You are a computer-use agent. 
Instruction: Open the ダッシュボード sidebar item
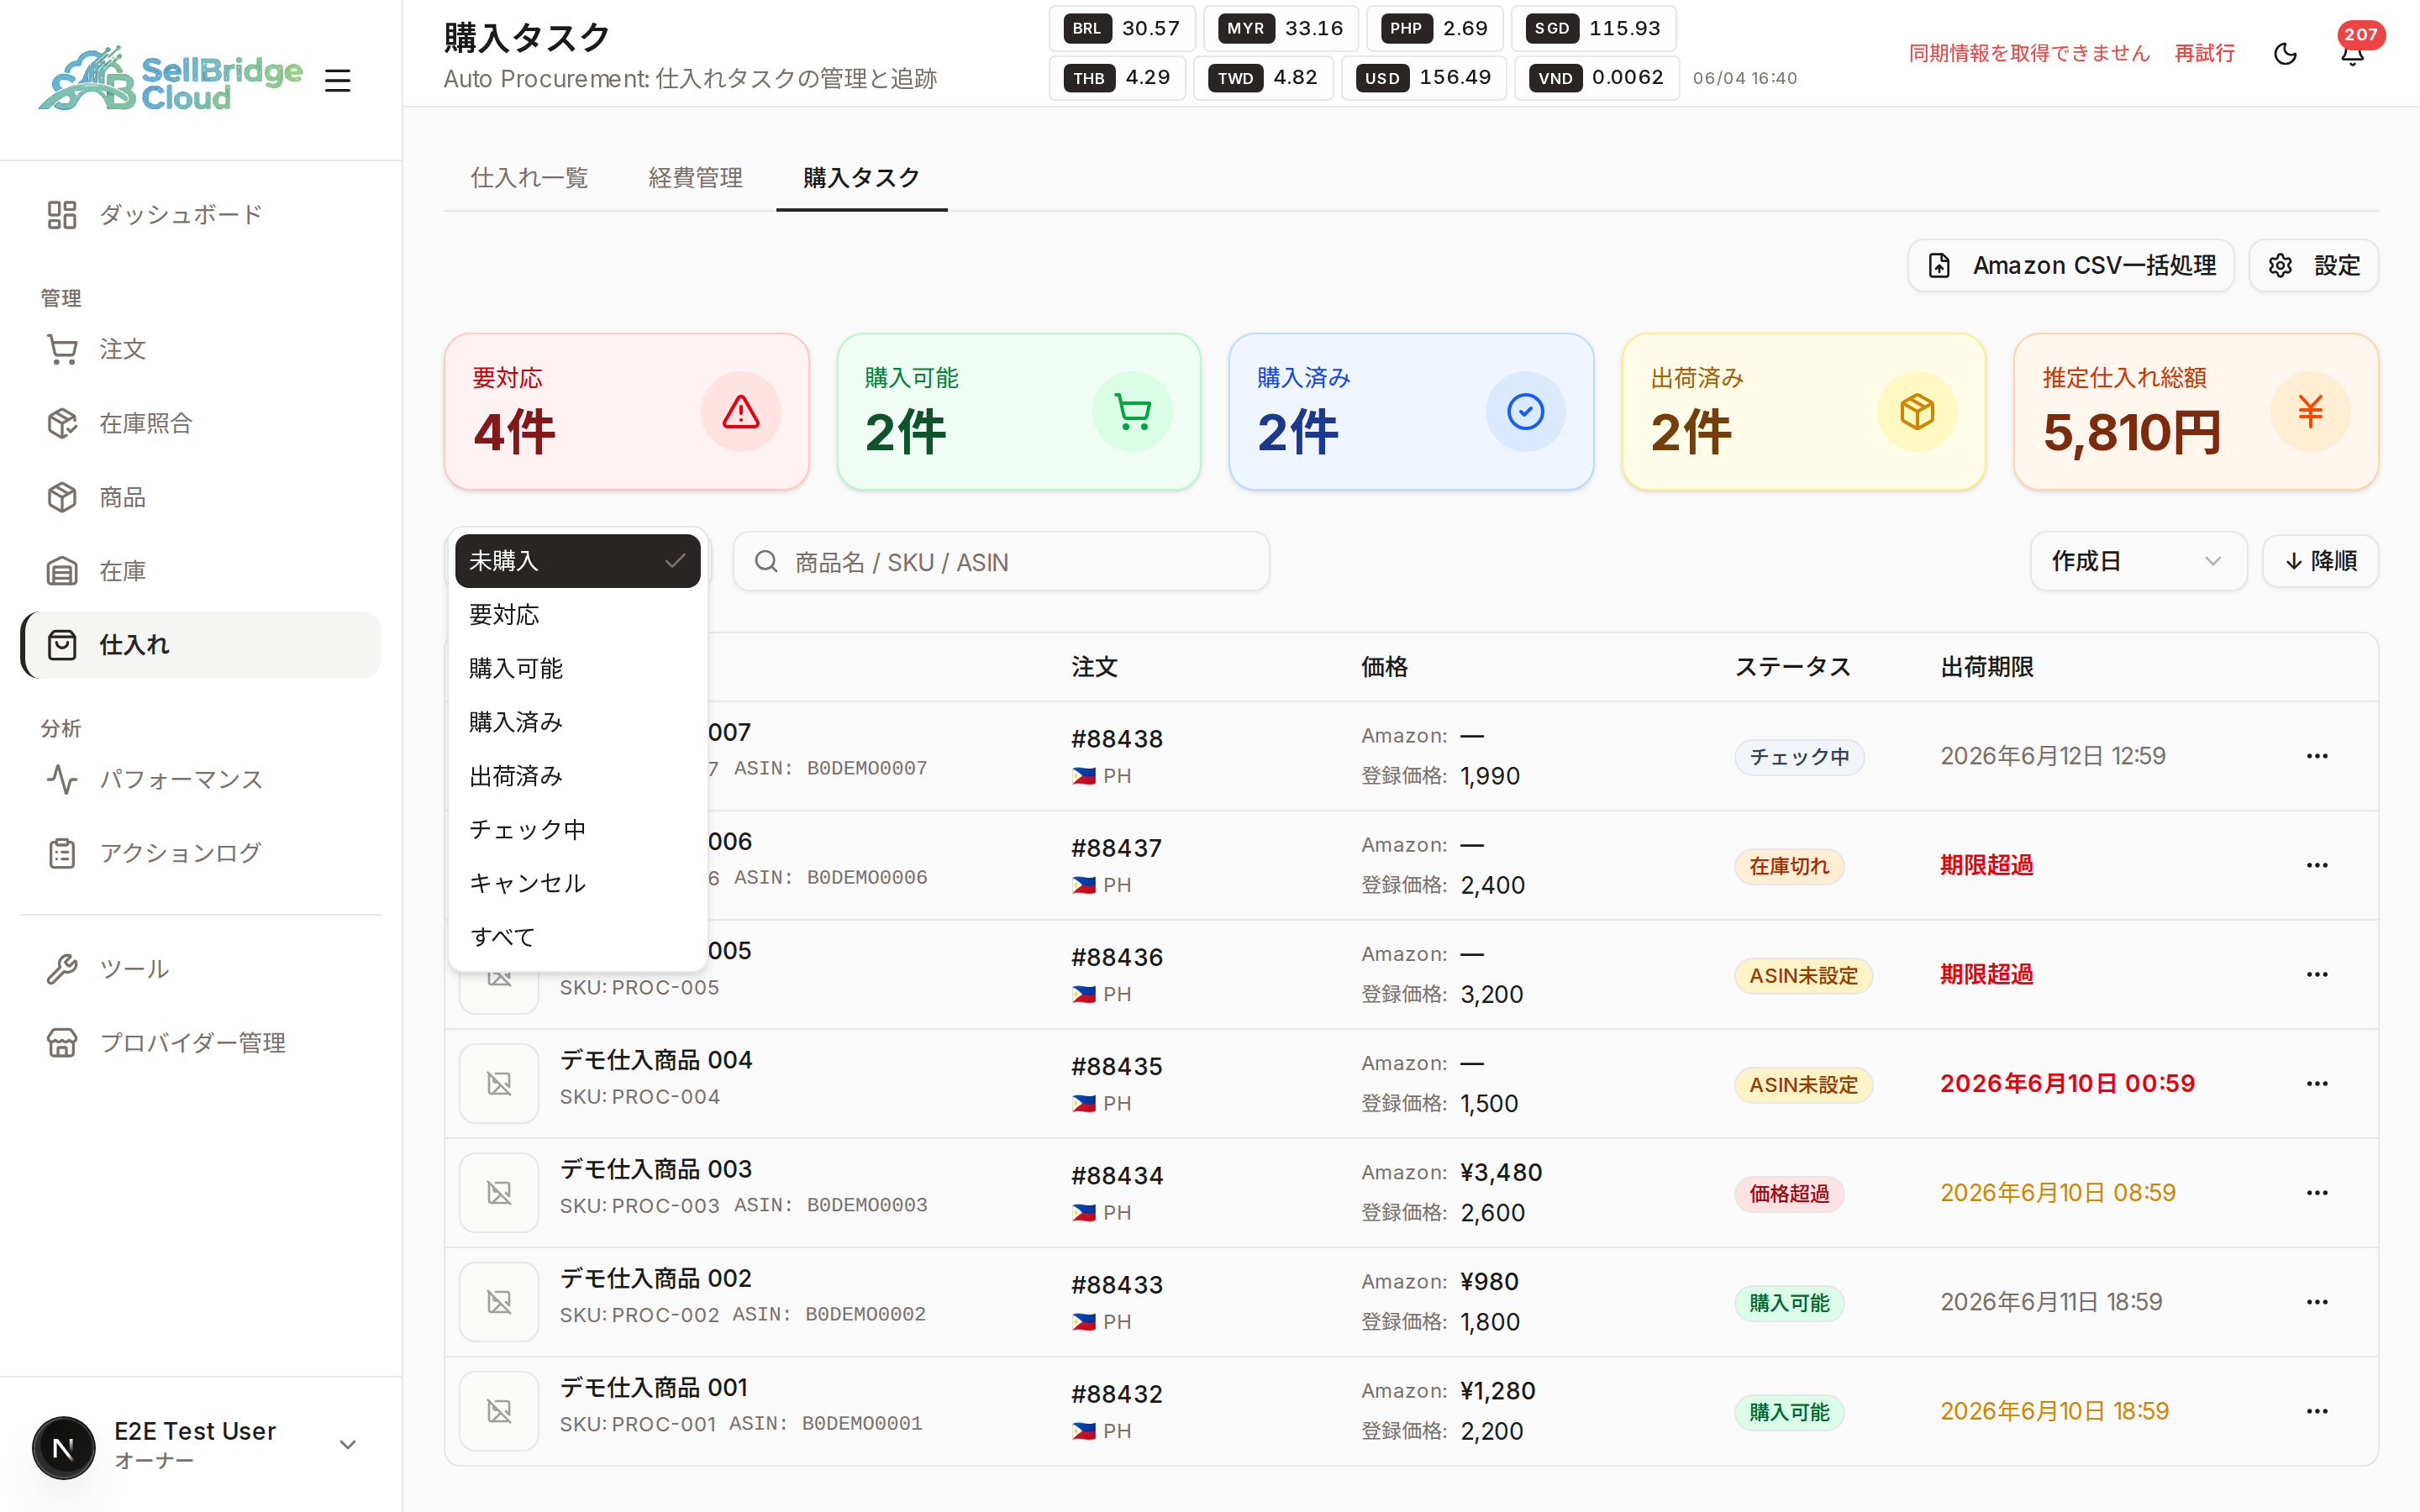pyautogui.click(x=200, y=215)
